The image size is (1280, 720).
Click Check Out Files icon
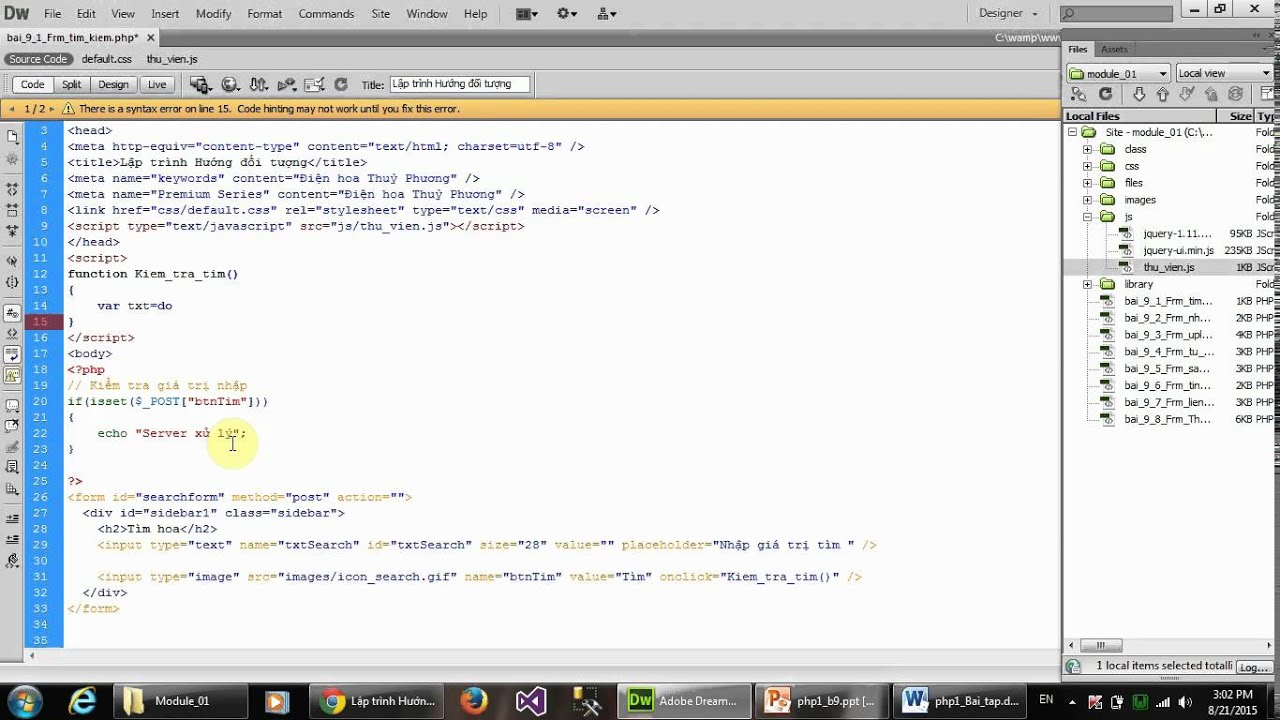tap(1186, 94)
